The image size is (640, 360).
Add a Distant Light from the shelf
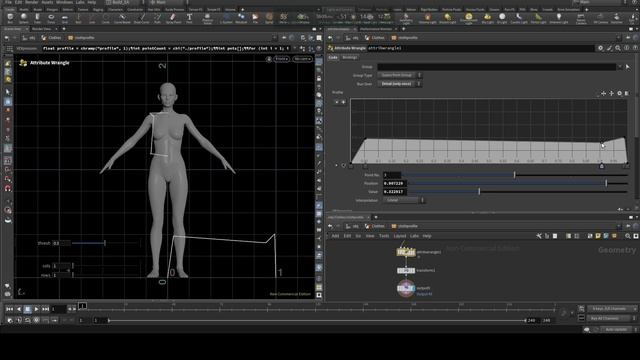click(x=448, y=18)
